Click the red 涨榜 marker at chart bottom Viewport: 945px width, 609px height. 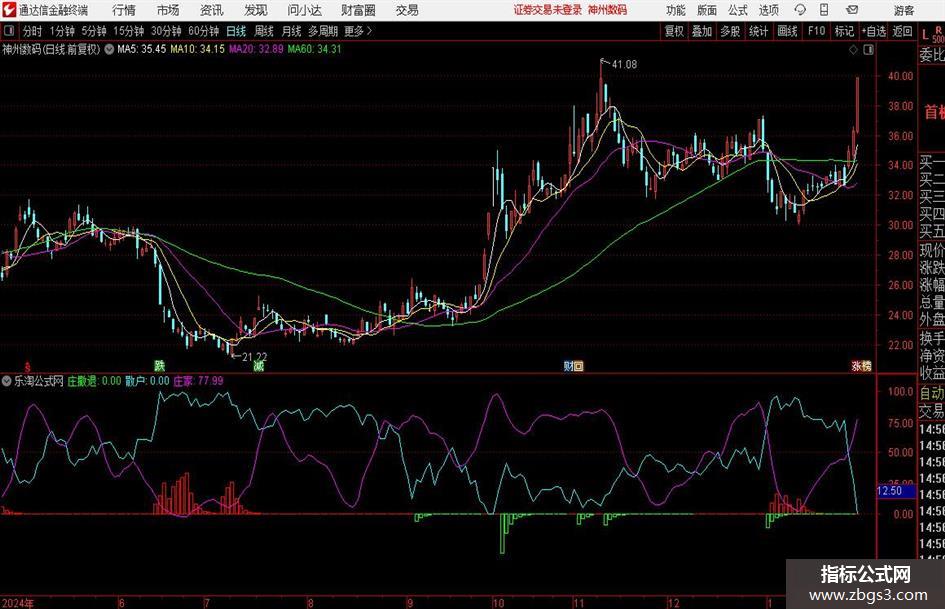(x=861, y=365)
